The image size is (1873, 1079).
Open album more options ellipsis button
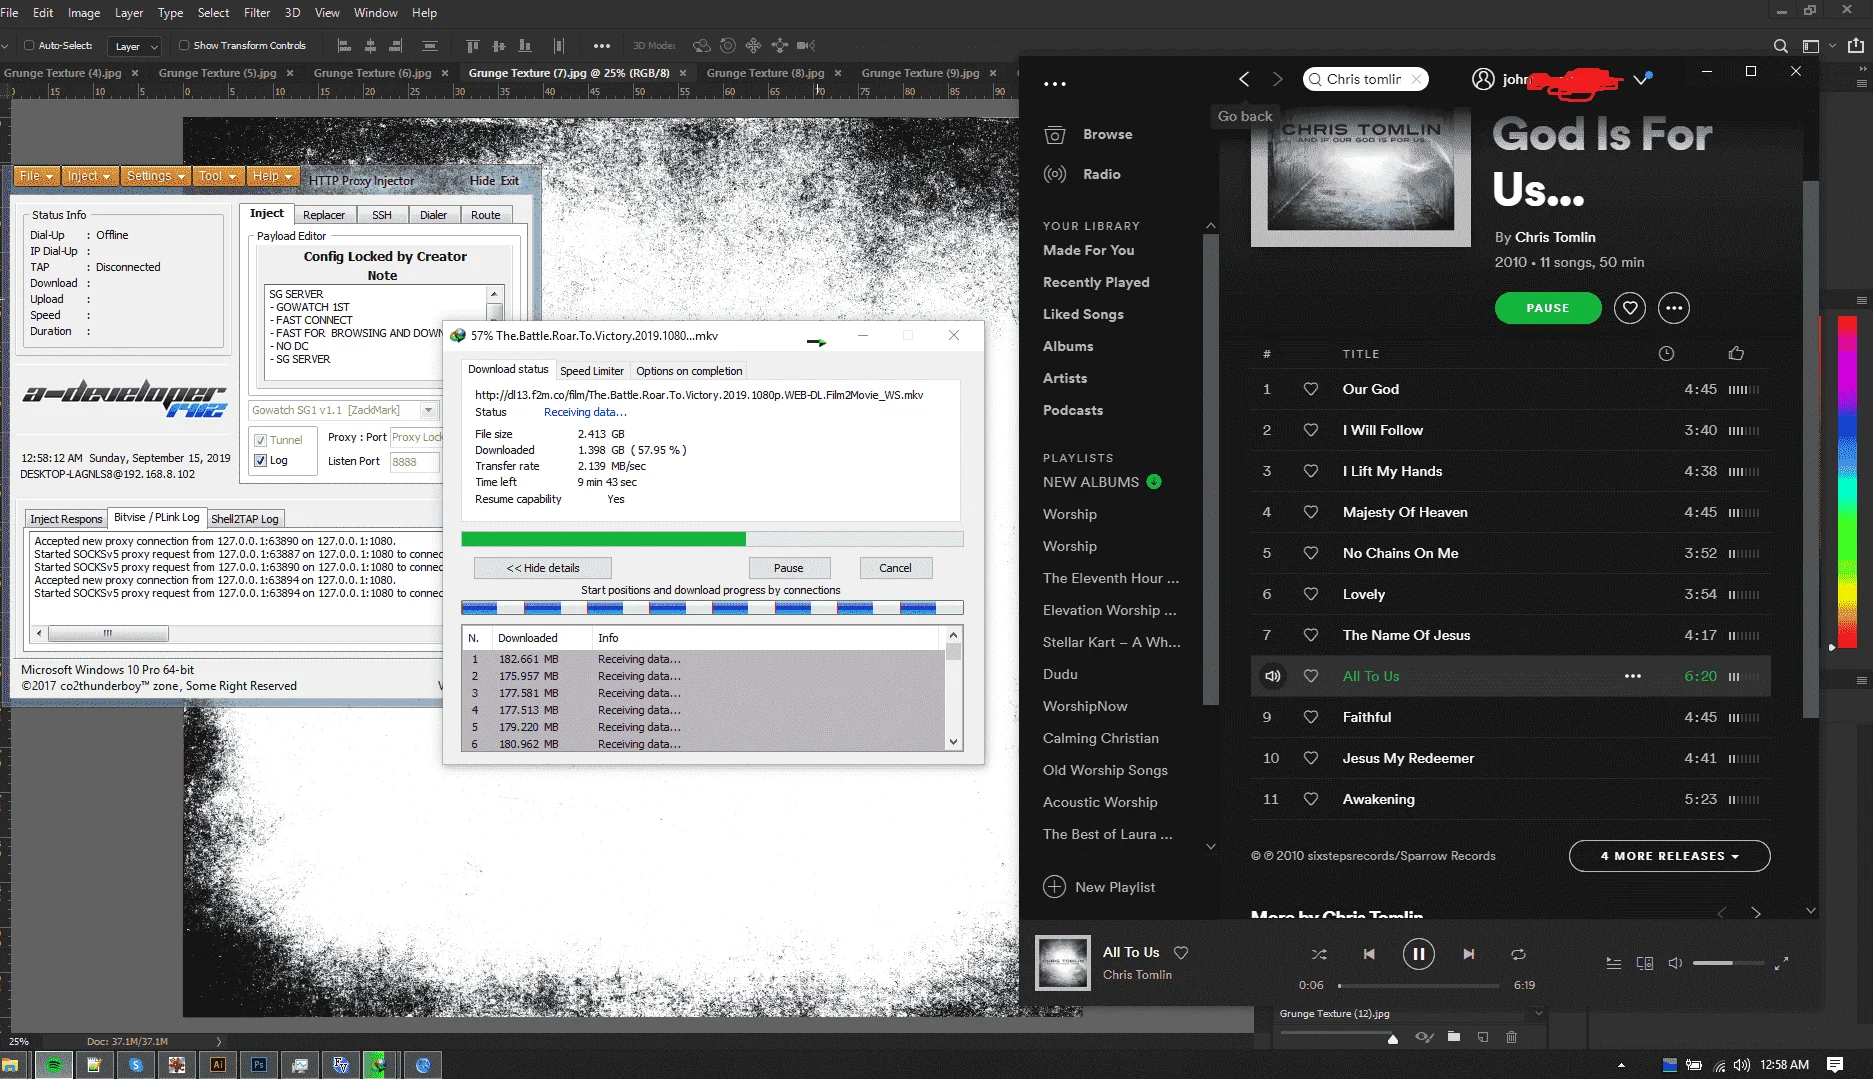[1674, 308]
